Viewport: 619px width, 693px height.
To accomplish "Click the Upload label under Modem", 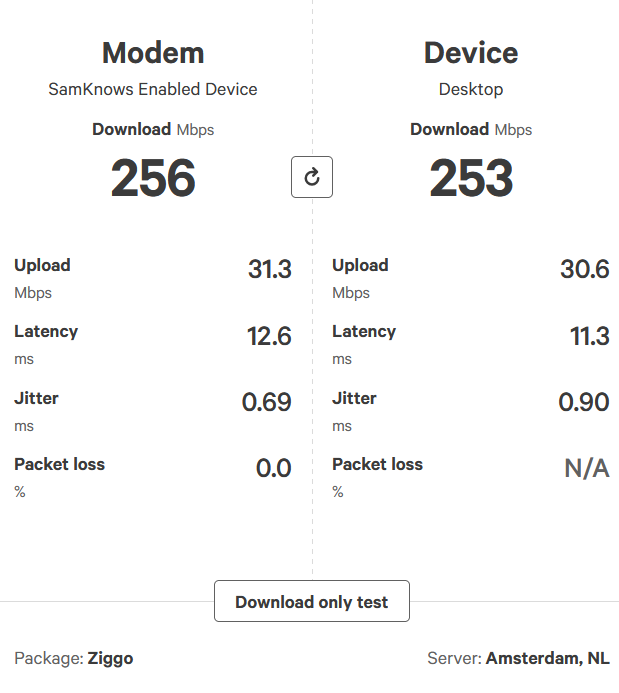I will coord(42,265).
